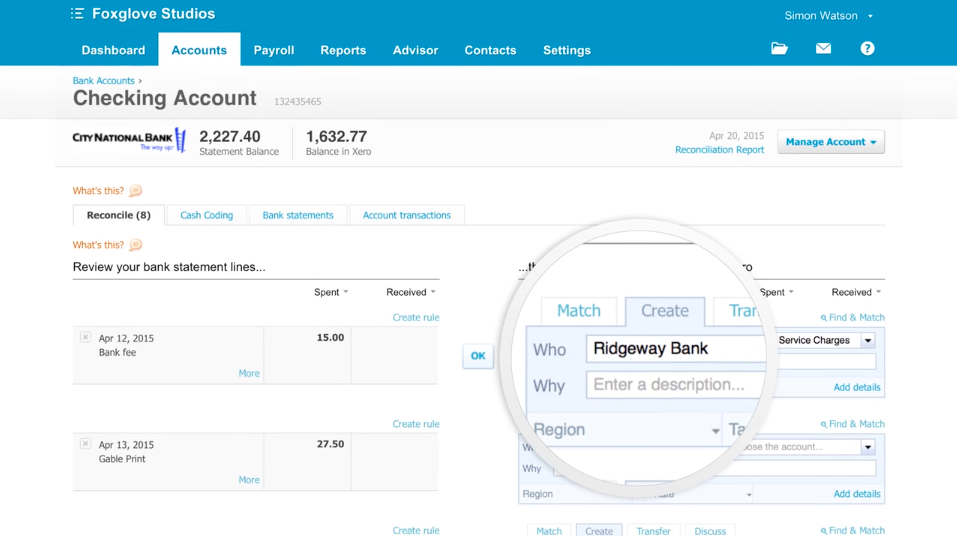Image resolution: width=957 pixels, height=536 pixels.
Task: Select the magnified Match tab
Action: tap(579, 311)
